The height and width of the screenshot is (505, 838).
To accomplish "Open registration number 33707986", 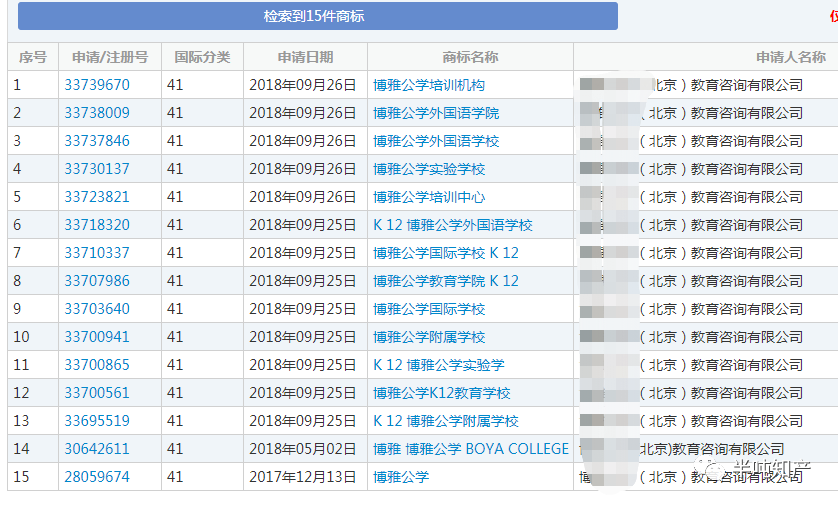I will [97, 281].
